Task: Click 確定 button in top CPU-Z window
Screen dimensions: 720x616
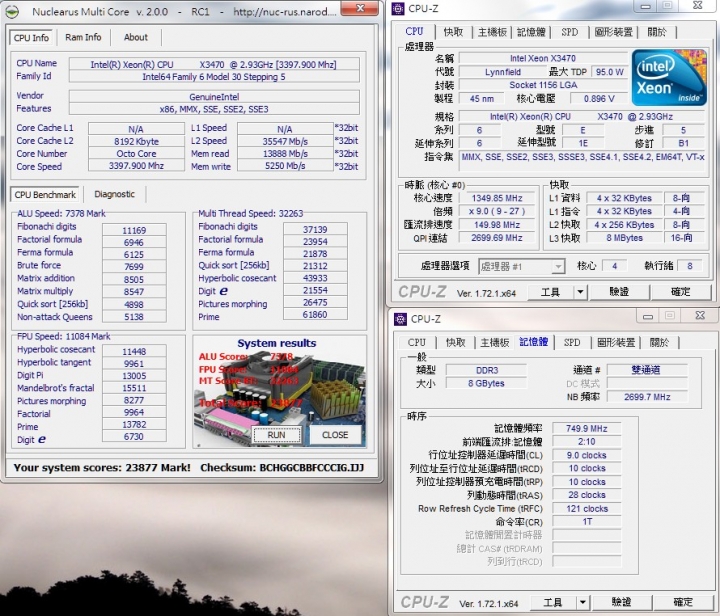Action: coord(681,292)
